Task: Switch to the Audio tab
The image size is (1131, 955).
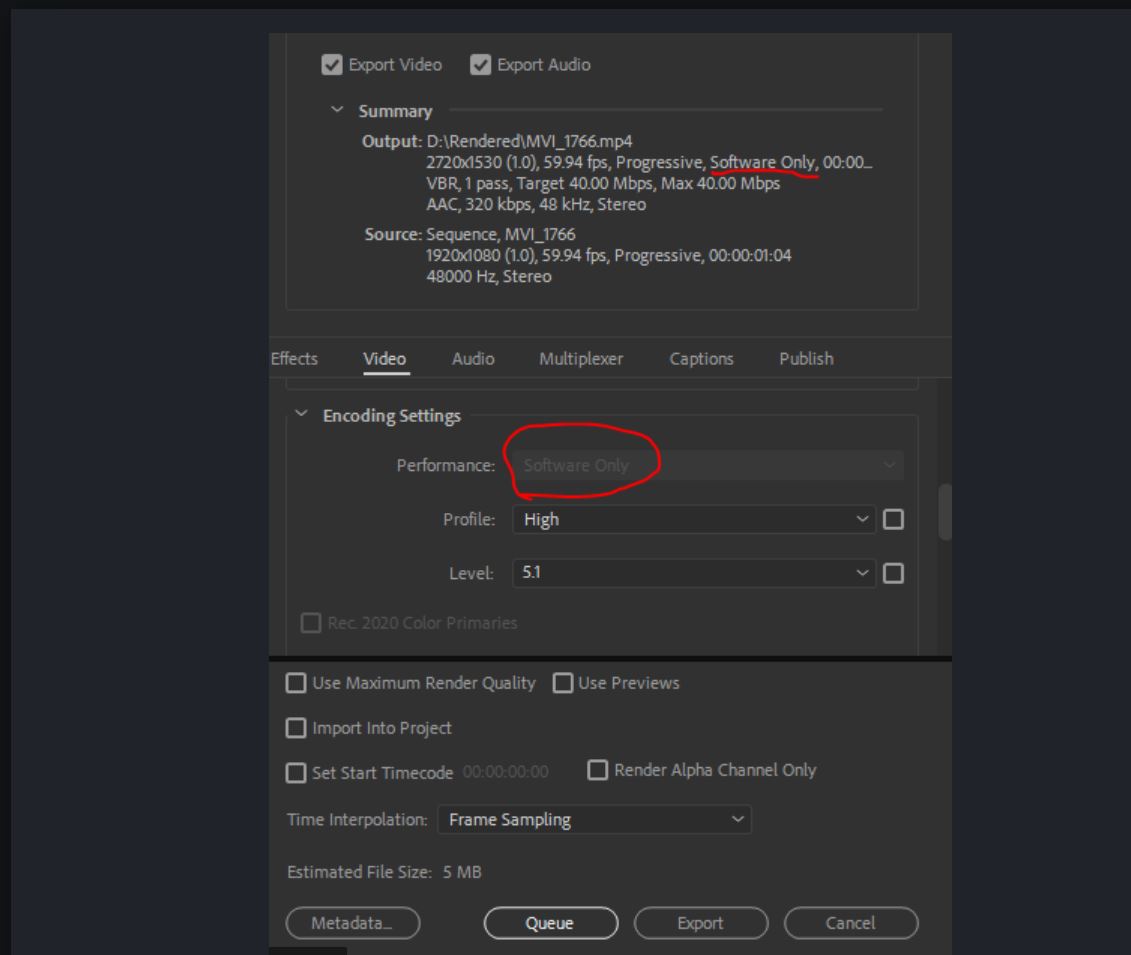Action: [x=472, y=358]
